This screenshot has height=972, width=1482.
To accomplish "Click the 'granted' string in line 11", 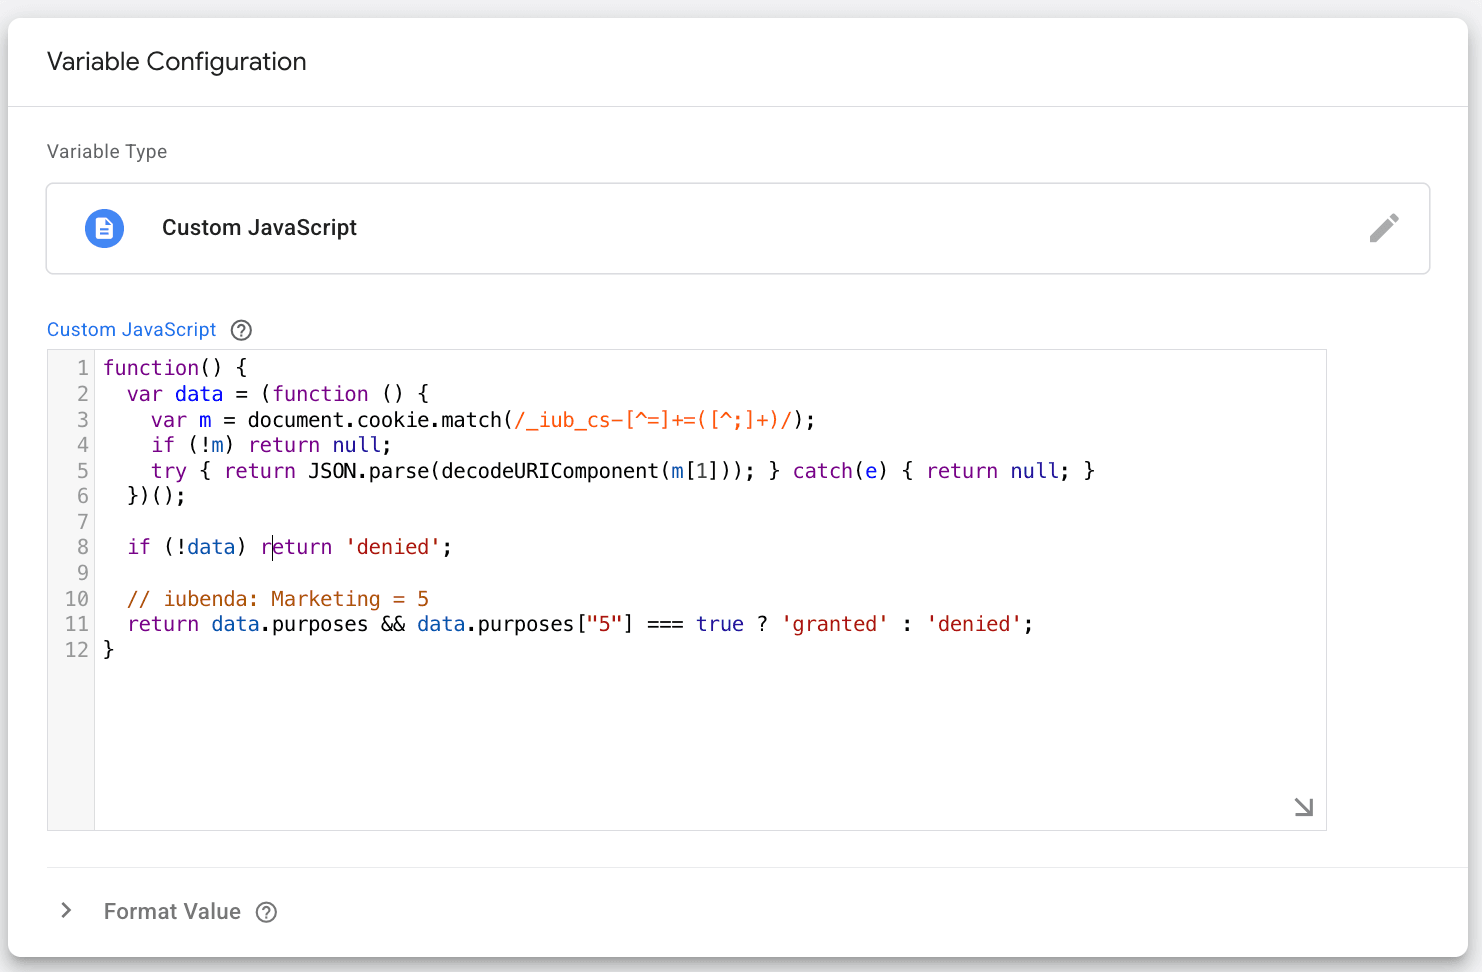I will [x=835, y=624].
